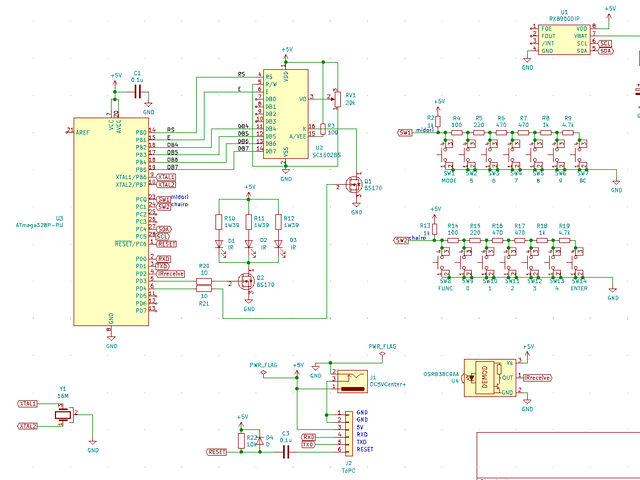Select the D1 IR LED symbol
640x480 pixels.
pyautogui.click(x=219, y=241)
